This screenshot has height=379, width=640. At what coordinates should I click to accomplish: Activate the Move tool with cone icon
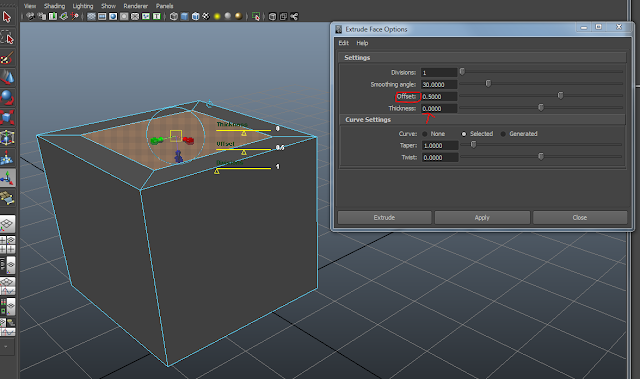tap(7, 77)
